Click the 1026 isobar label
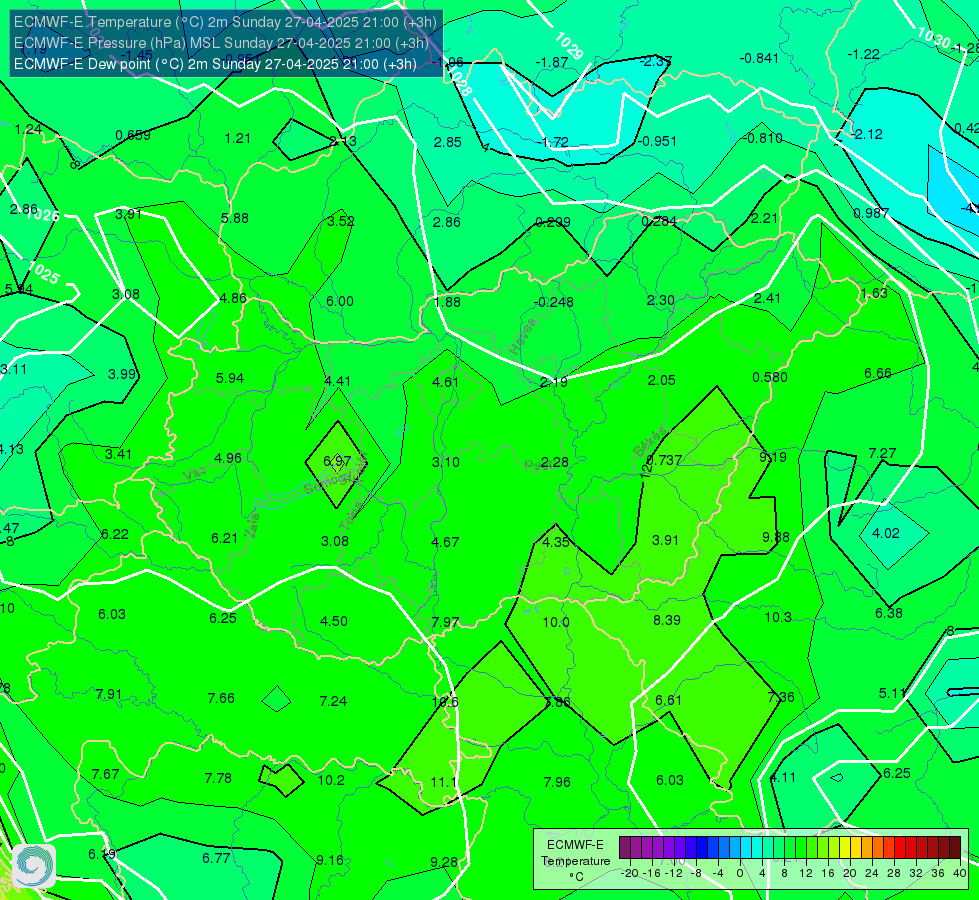979x900 pixels. (x=43, y=215)
